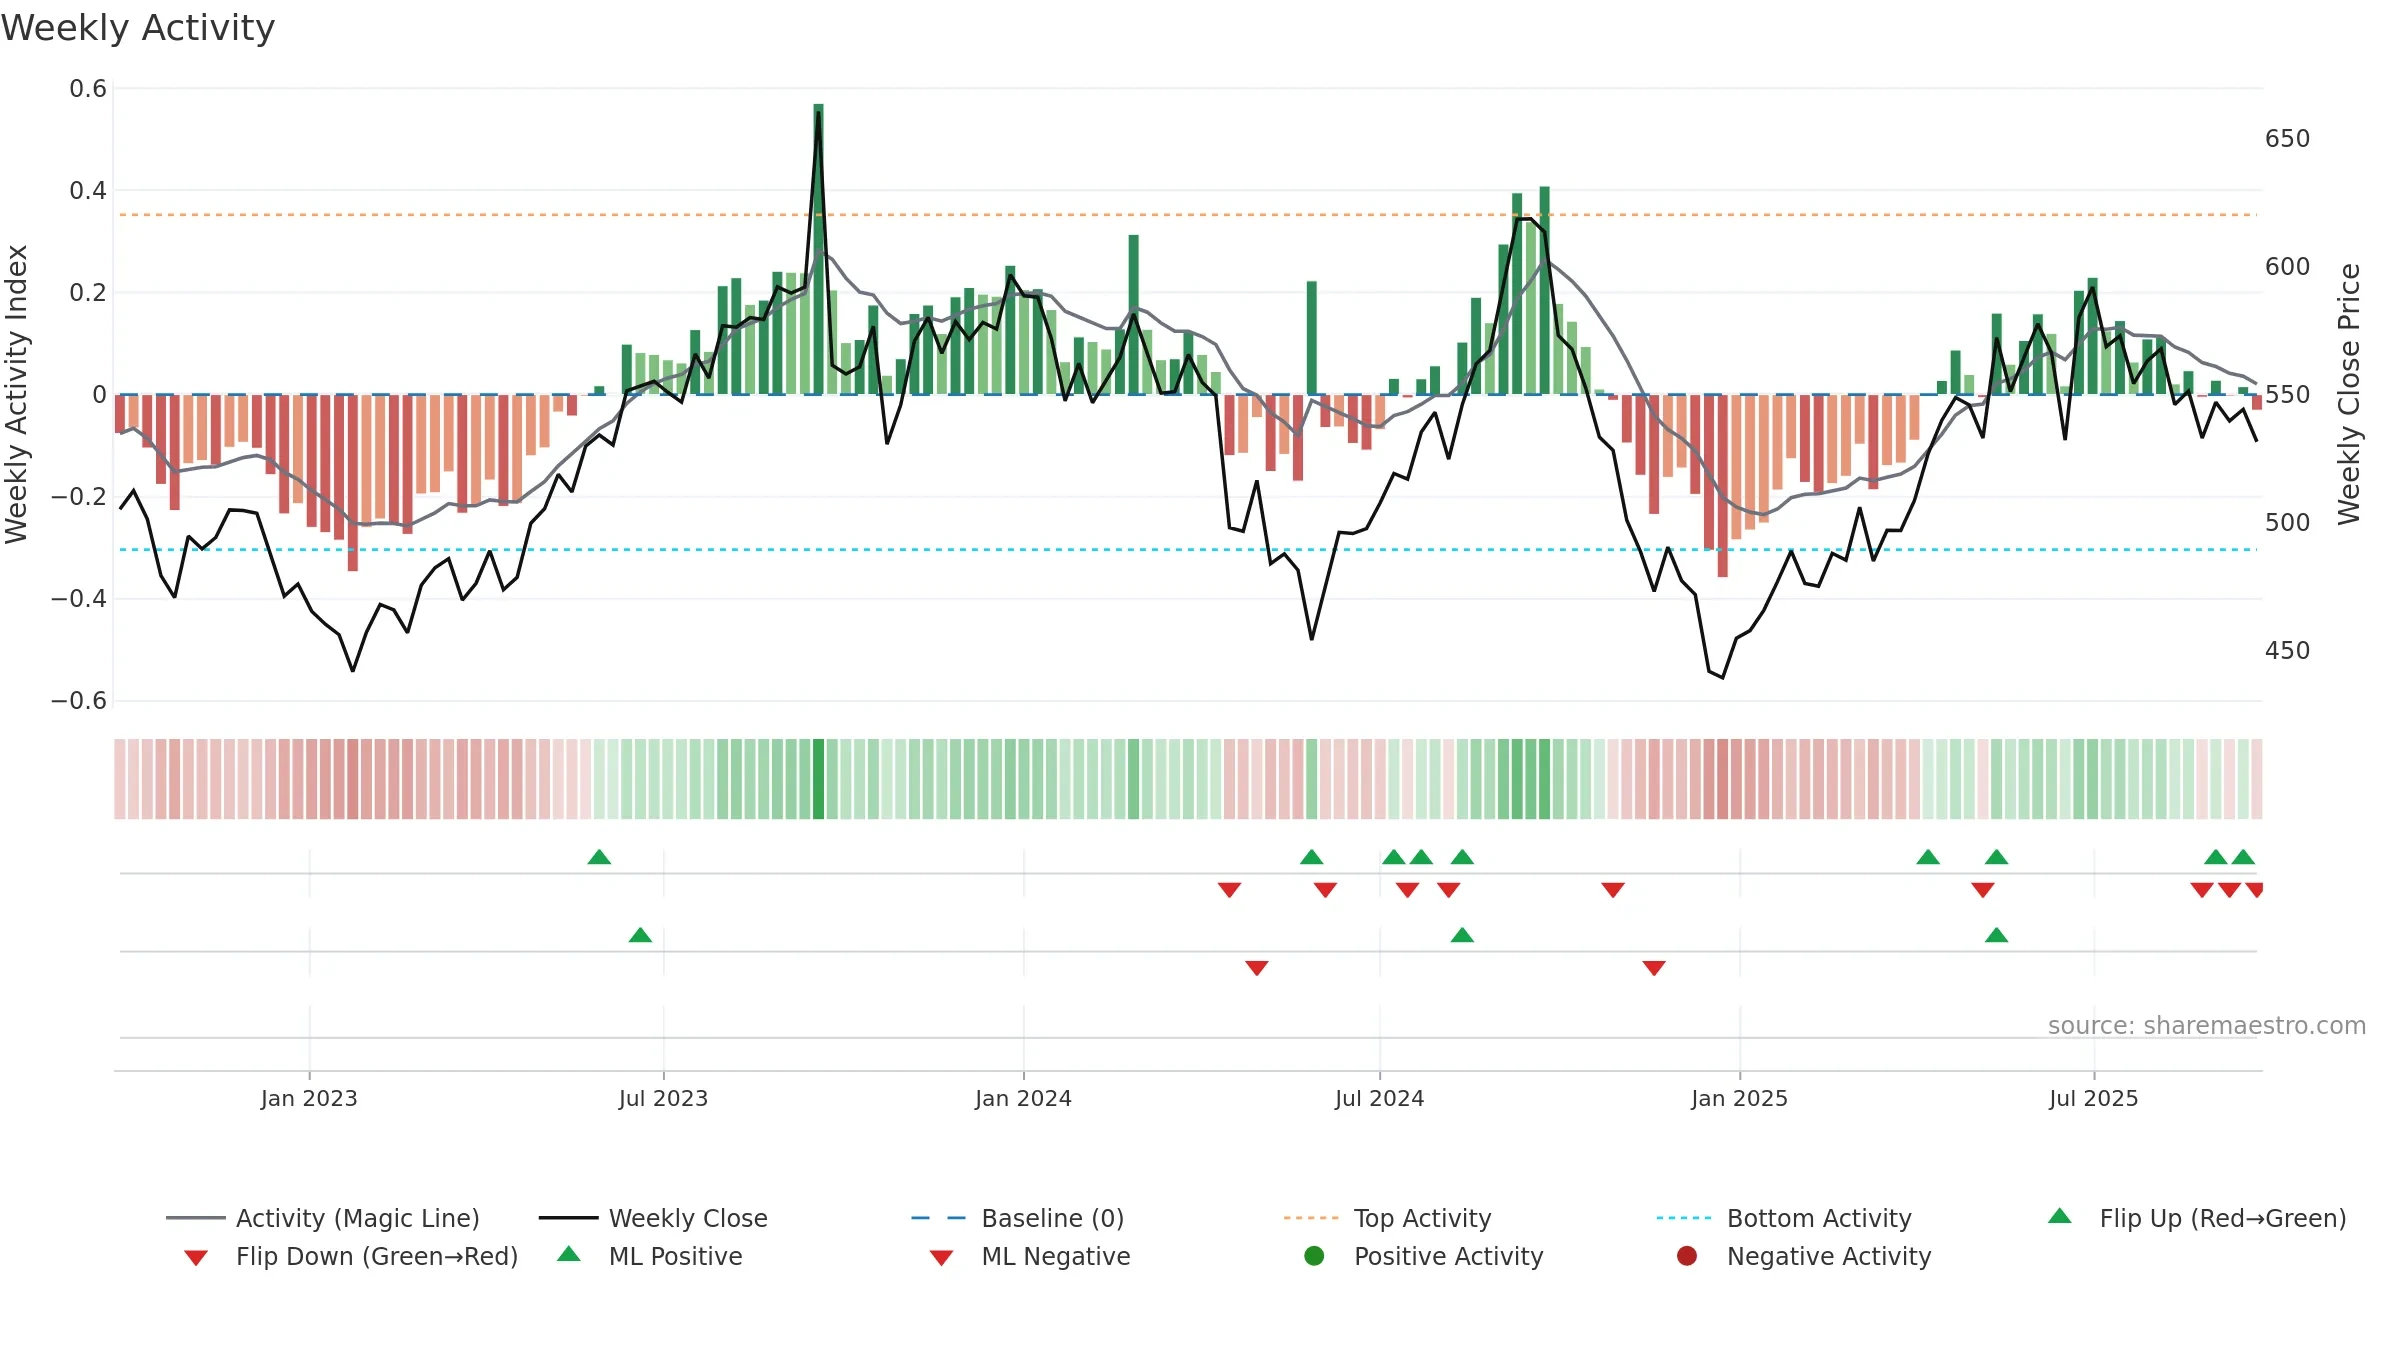
Task: Click the Jan 2024 axis label
Action: point(1023,1098)
